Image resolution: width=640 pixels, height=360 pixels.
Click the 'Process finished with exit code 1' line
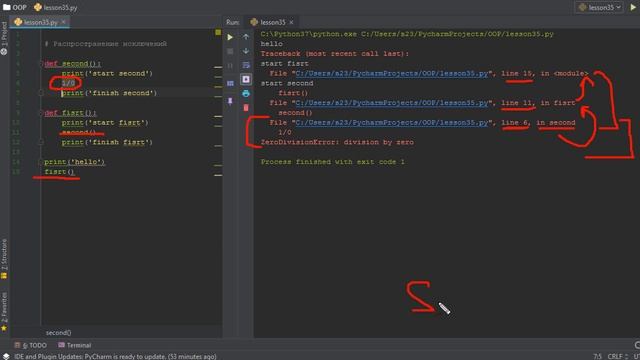tap(333, 162)
